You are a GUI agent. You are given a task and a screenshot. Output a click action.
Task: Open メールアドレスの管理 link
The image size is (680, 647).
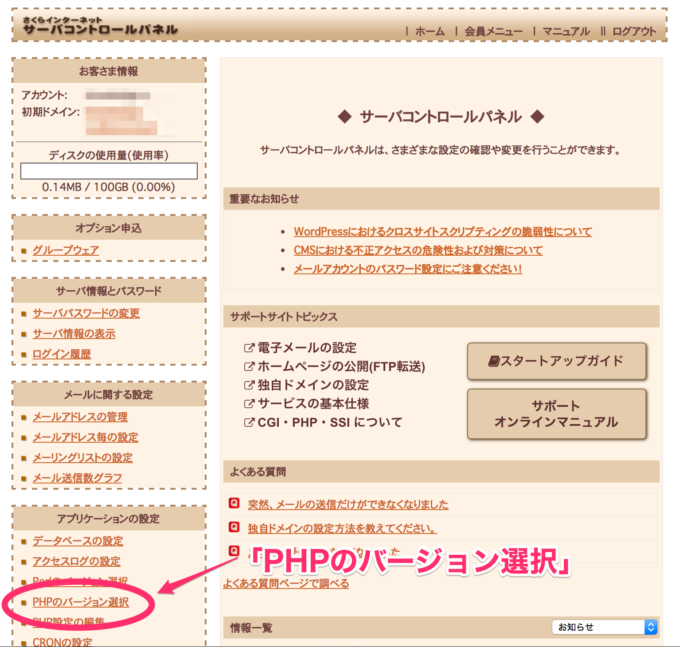[80, 417]
